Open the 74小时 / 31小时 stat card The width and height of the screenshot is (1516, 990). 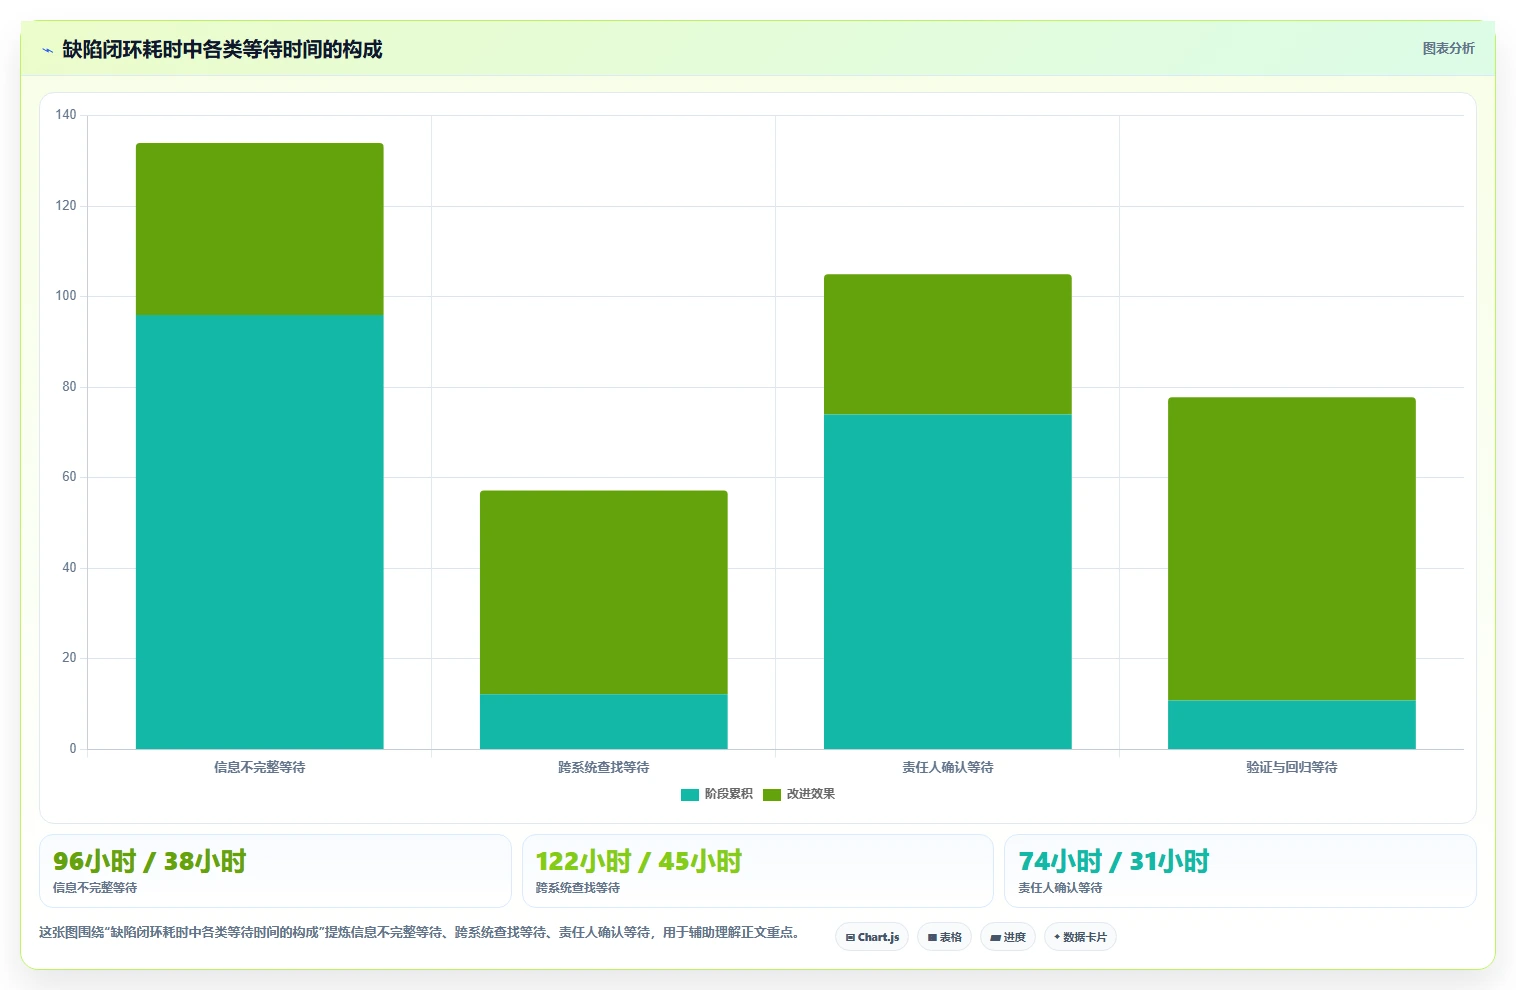click(x=1240, y=871)
